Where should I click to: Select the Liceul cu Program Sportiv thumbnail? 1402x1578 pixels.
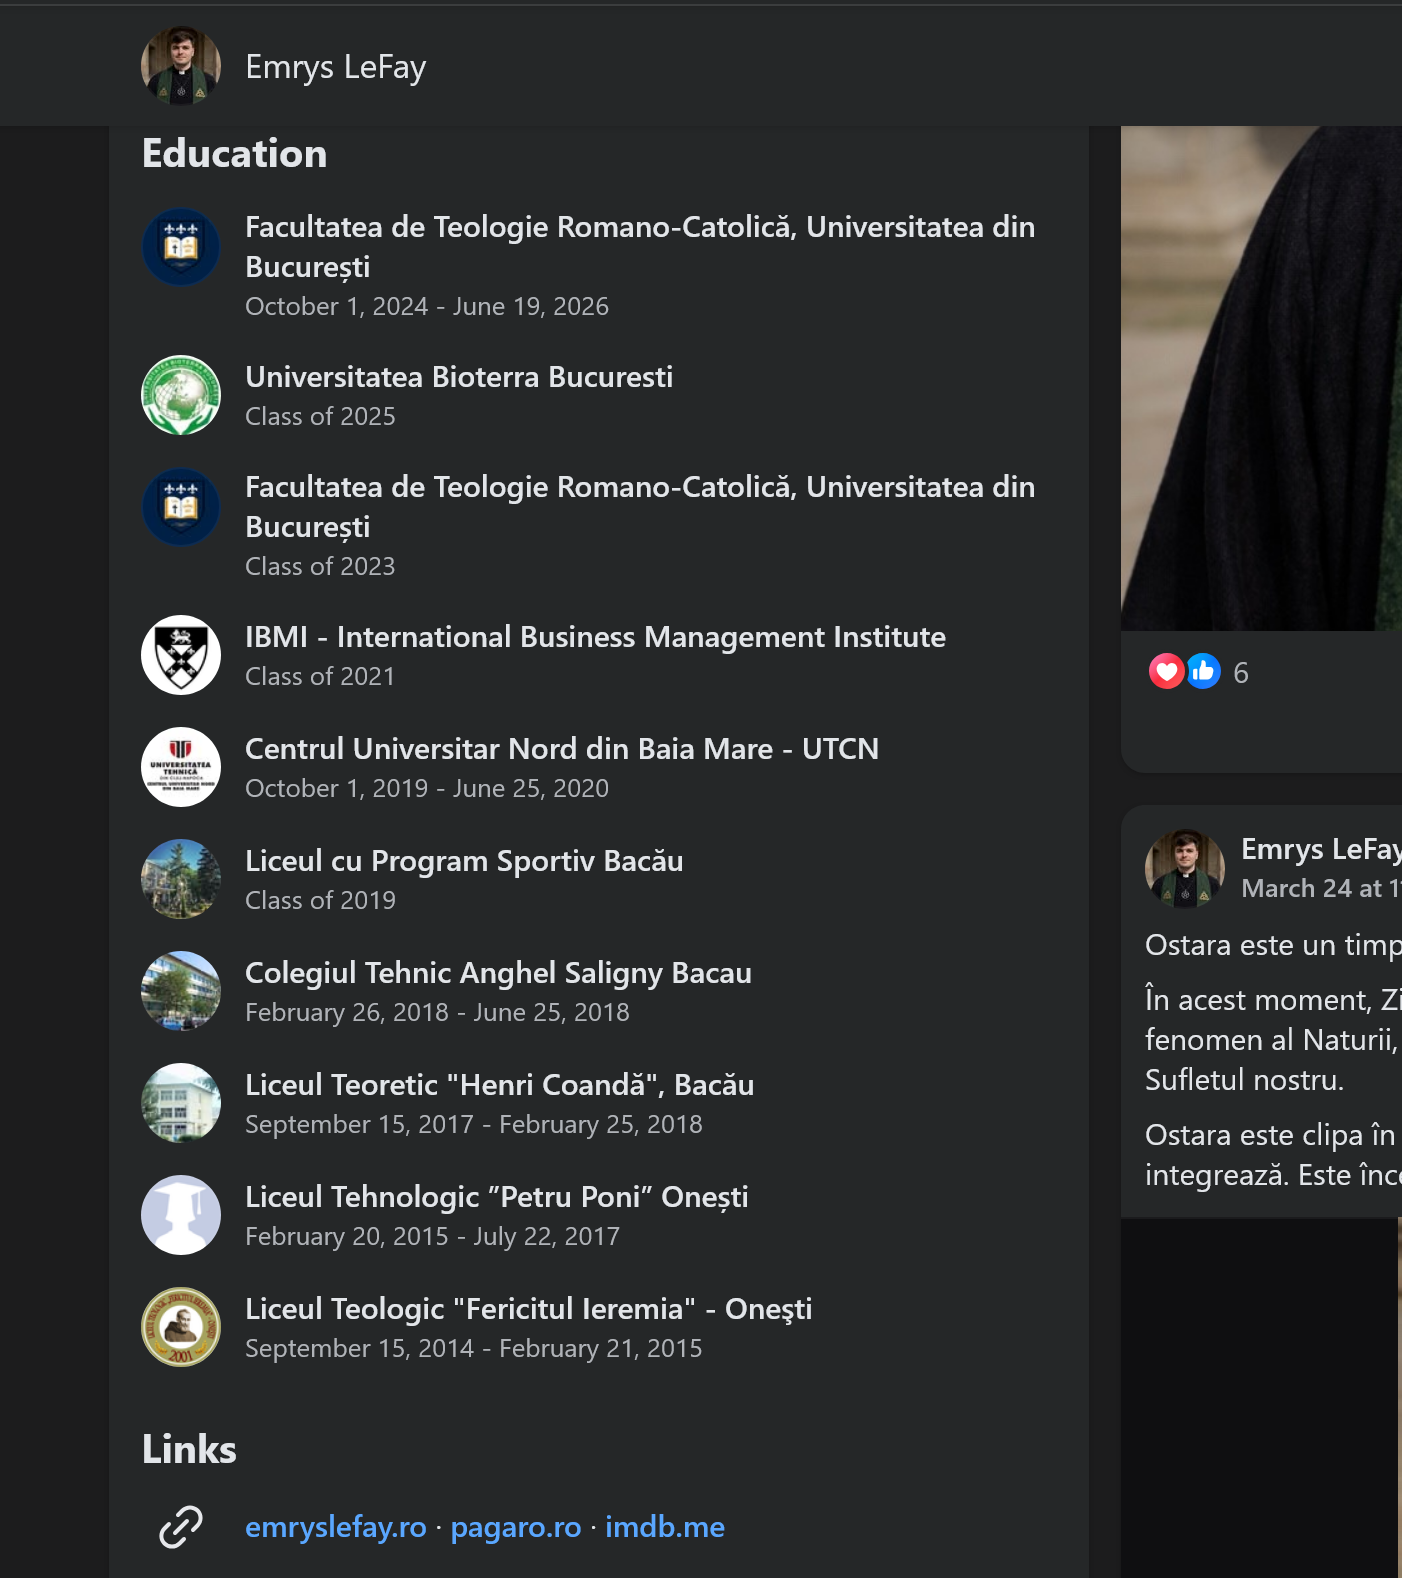pos(181,879)
